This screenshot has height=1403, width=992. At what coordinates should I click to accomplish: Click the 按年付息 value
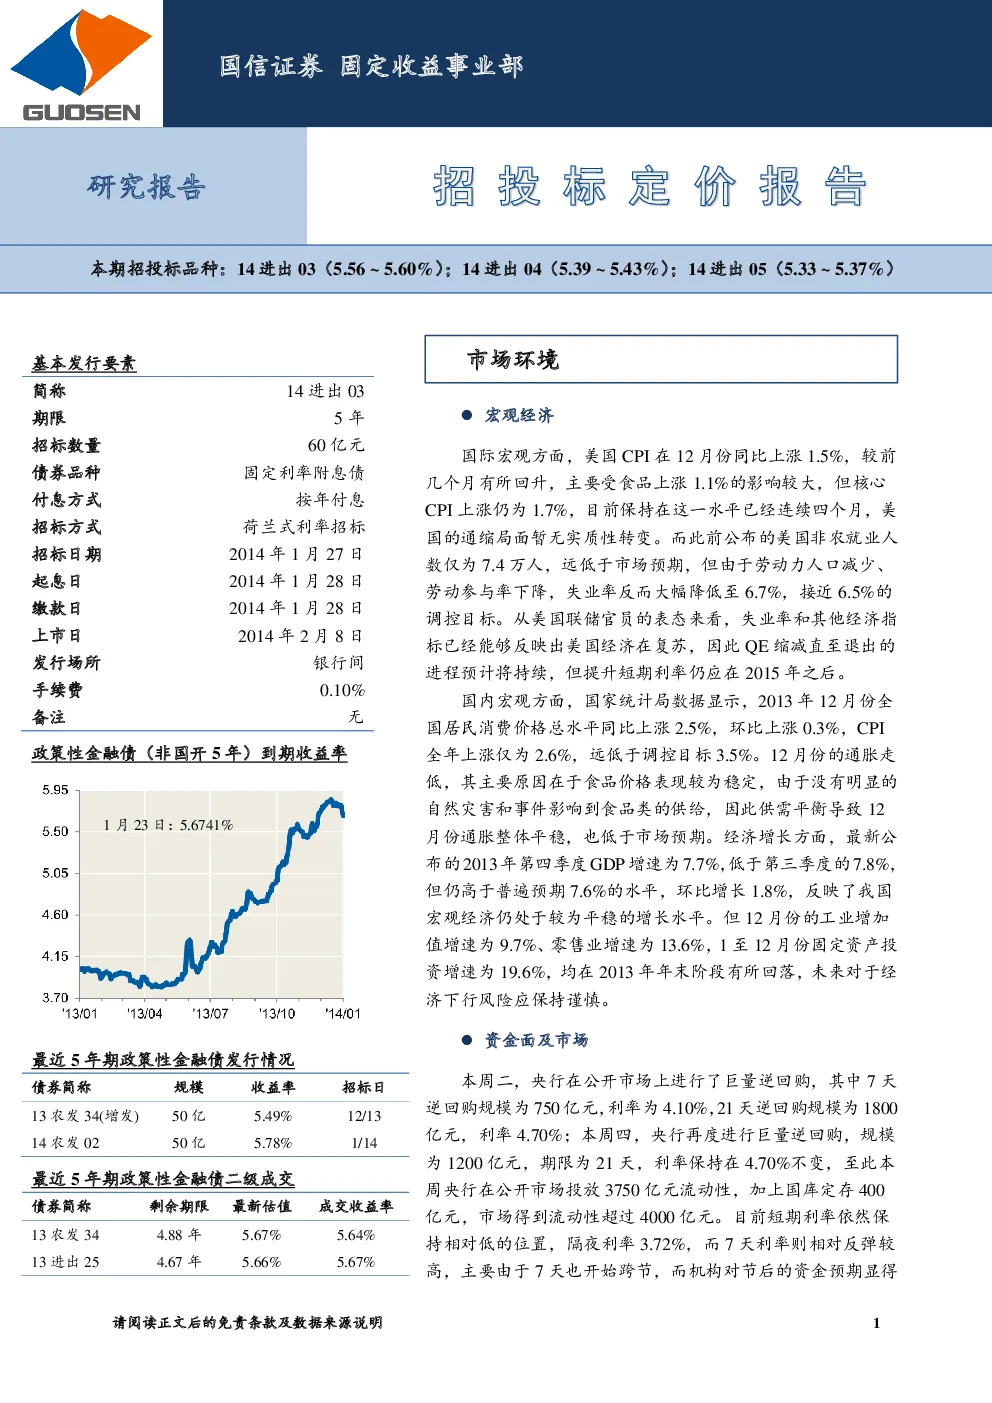click(x=330, y=499)
